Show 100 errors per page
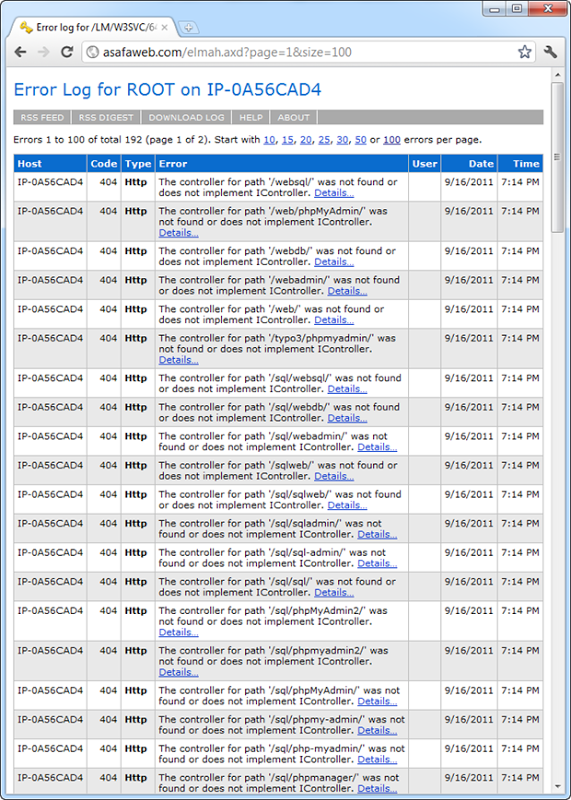This screenshot has width=571, height=800. tap(391, 140)
